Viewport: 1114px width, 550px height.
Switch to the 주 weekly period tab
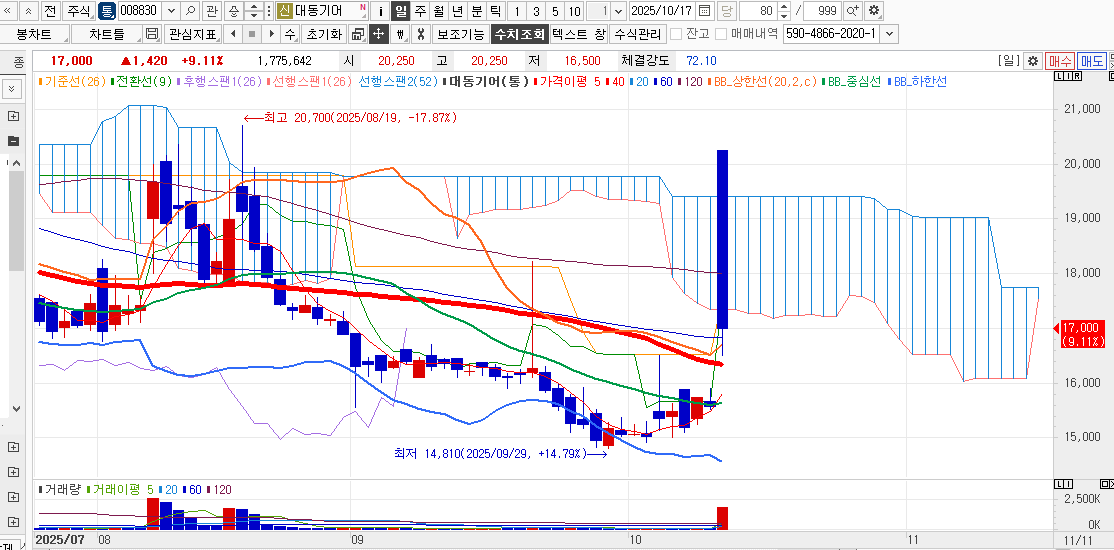click(420, 11)
